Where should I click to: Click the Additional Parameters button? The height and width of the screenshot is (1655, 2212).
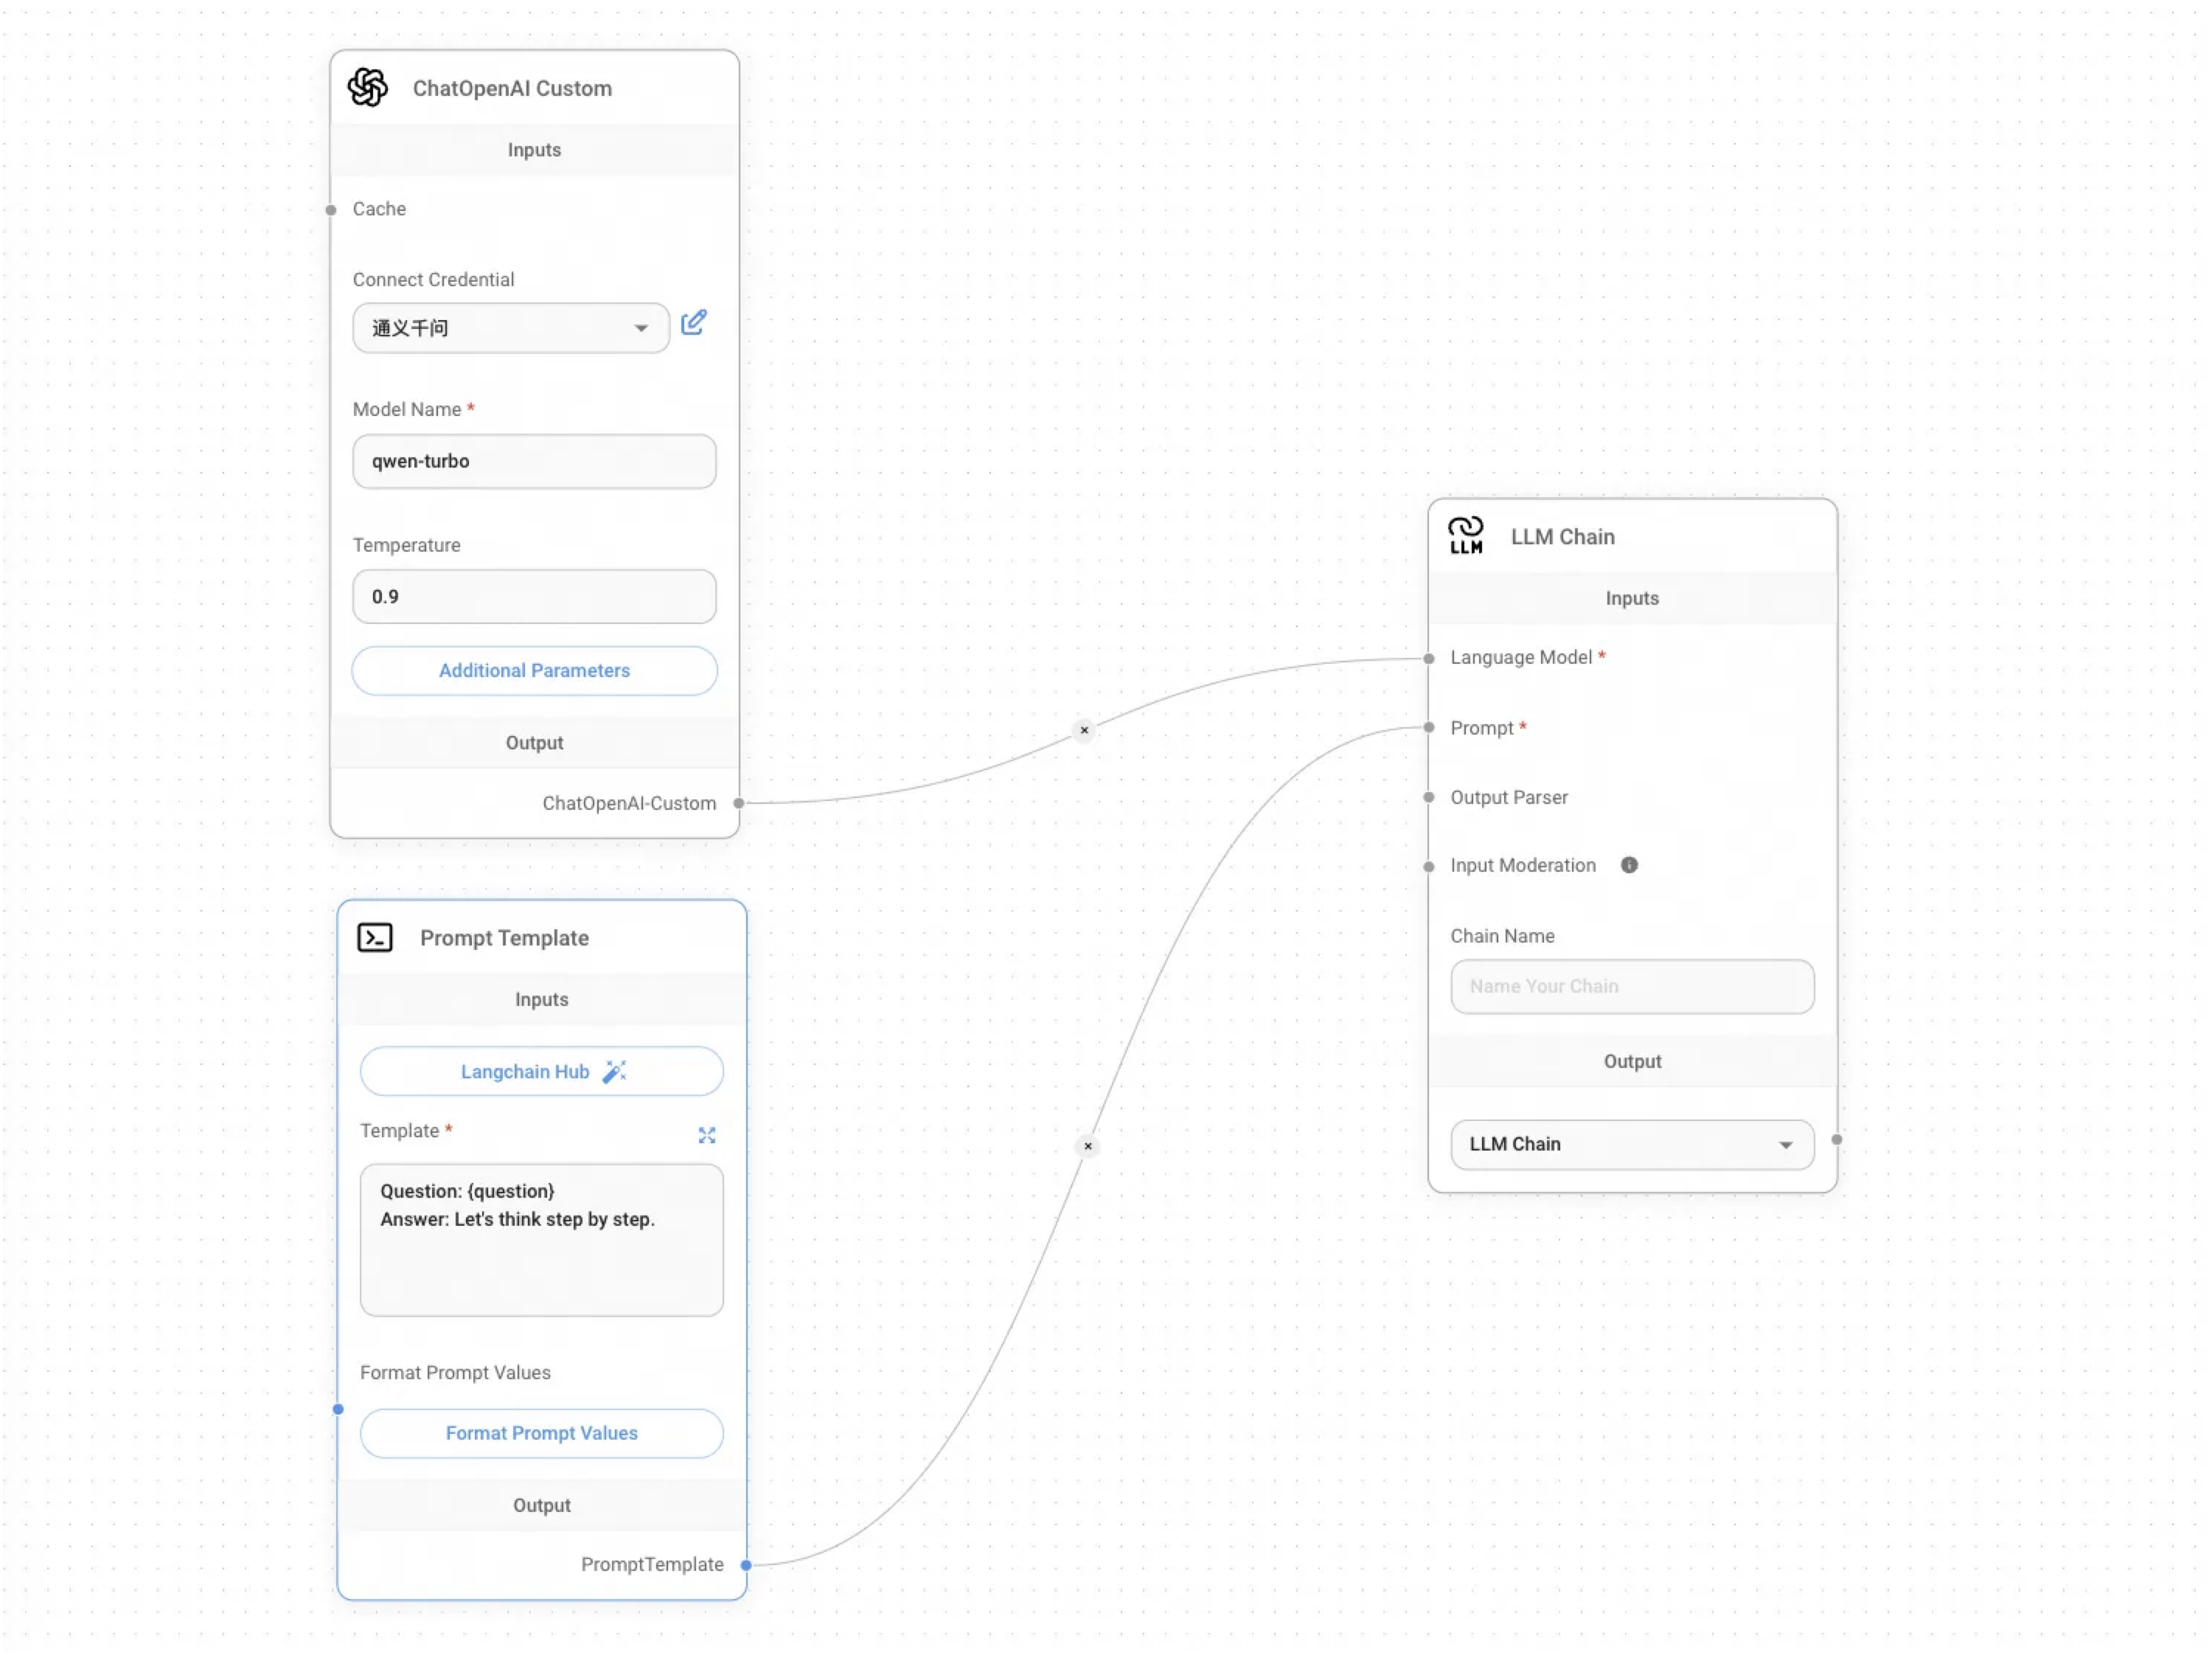click(x=534, y=671)
